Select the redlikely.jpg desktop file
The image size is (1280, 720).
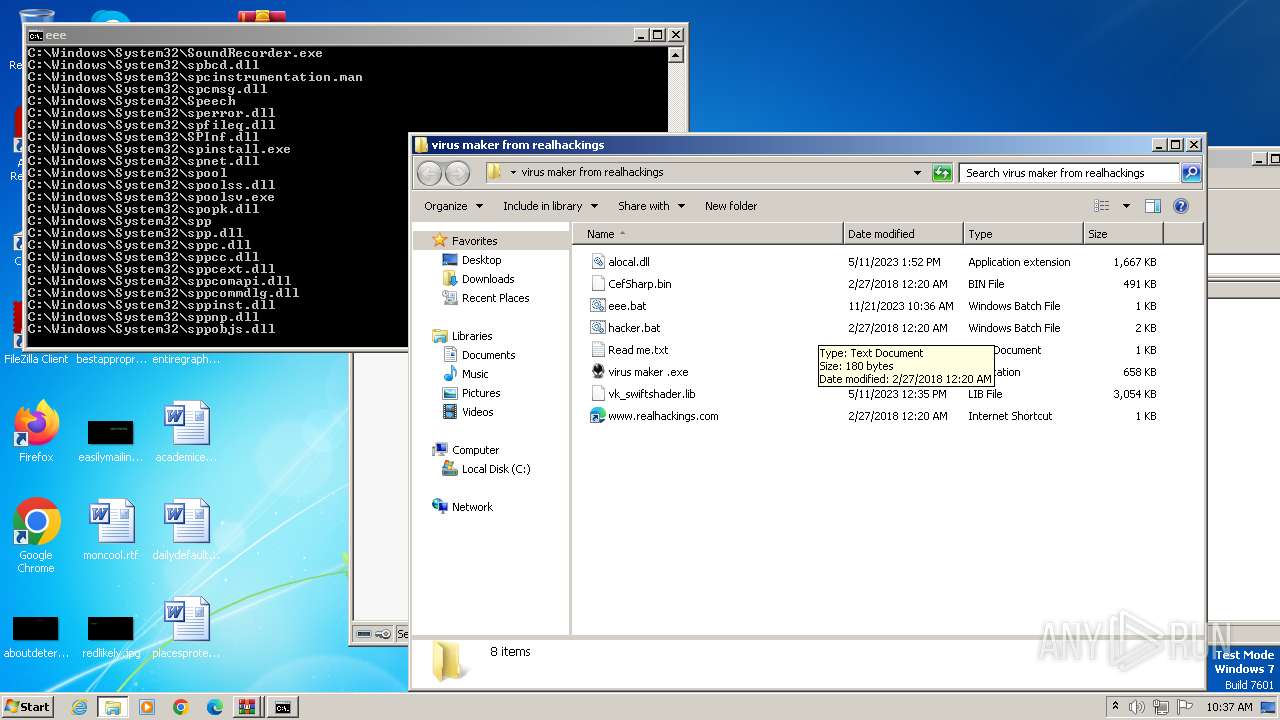click(110, 637)
